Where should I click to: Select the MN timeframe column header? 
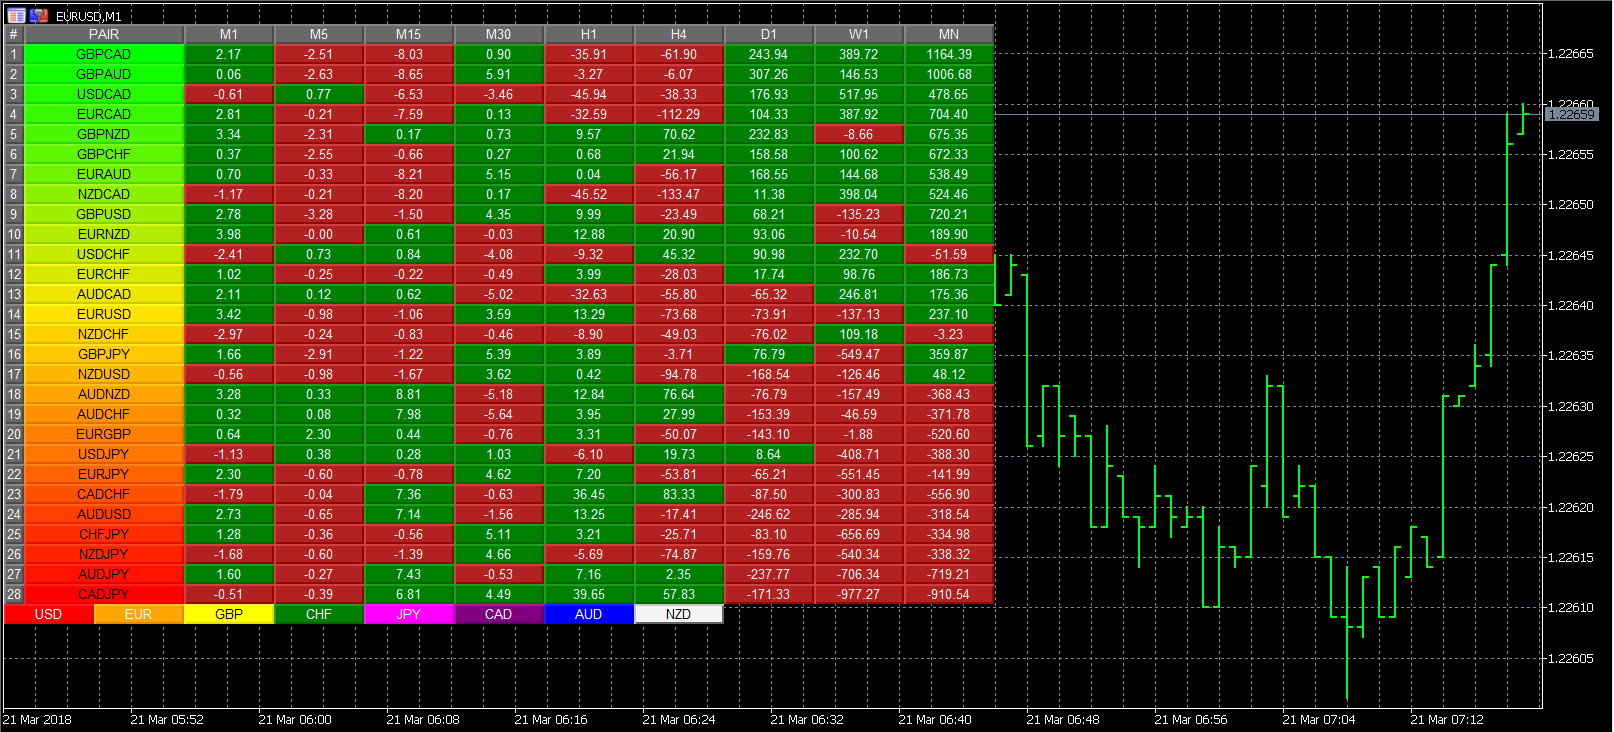pyautogui.click(x=948, y=34)
